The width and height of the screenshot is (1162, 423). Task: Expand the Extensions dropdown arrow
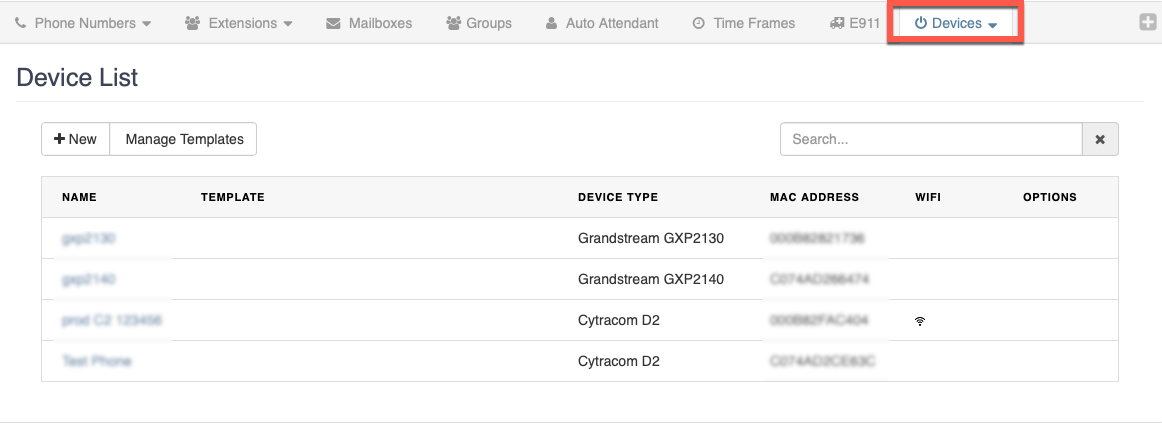click(x=288, y=24)
